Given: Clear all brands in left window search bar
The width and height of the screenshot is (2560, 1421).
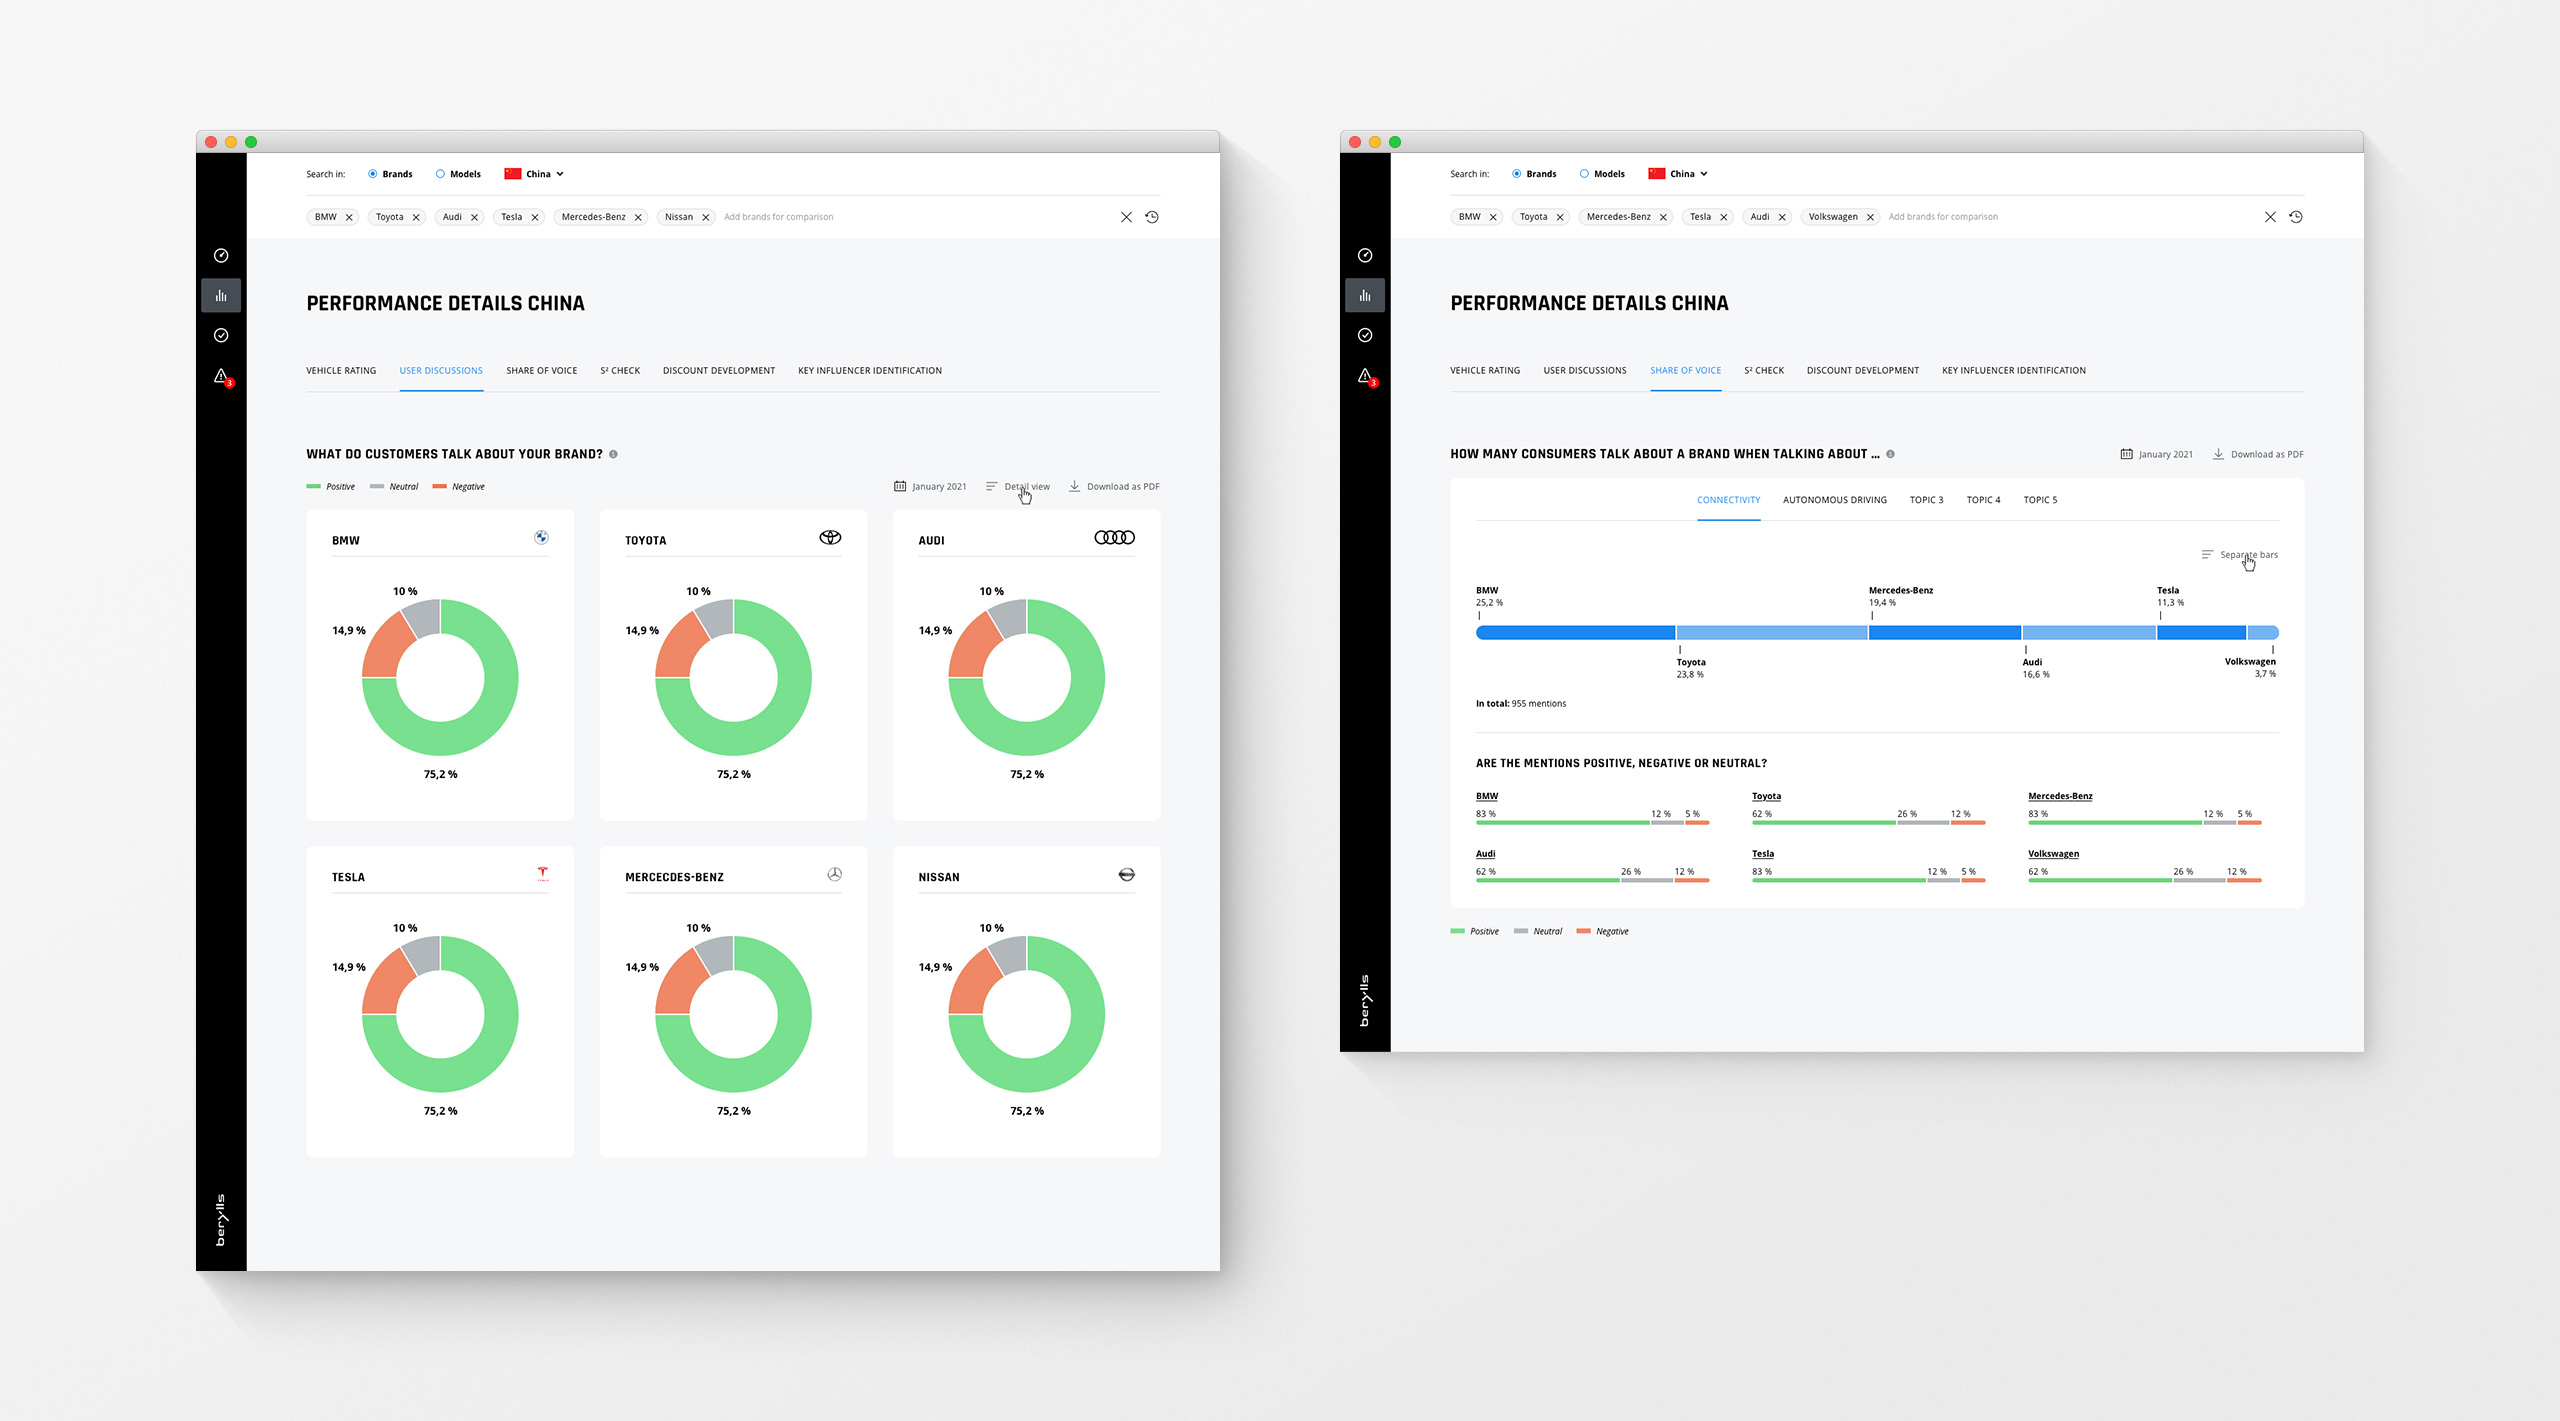Looking at the screenshot, I should coord(1126,217).
